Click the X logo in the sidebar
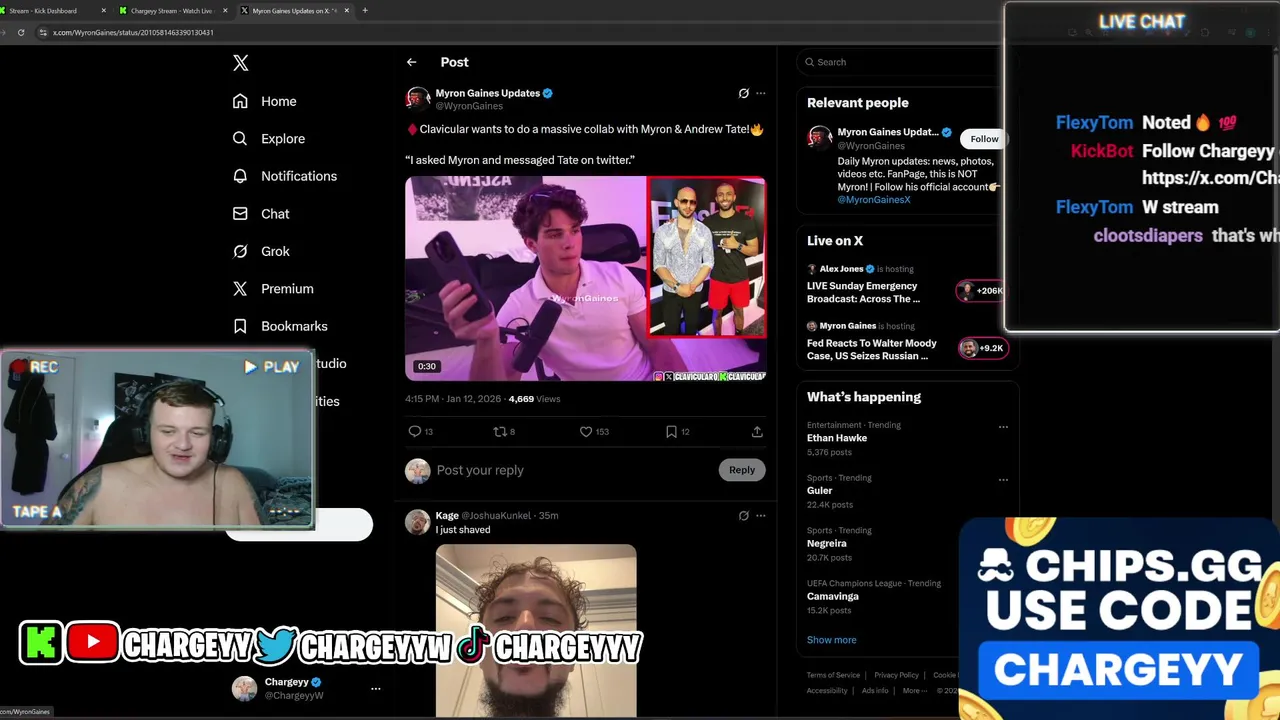The width and height of the screenshot is (1280, 720). click(240, 63)
